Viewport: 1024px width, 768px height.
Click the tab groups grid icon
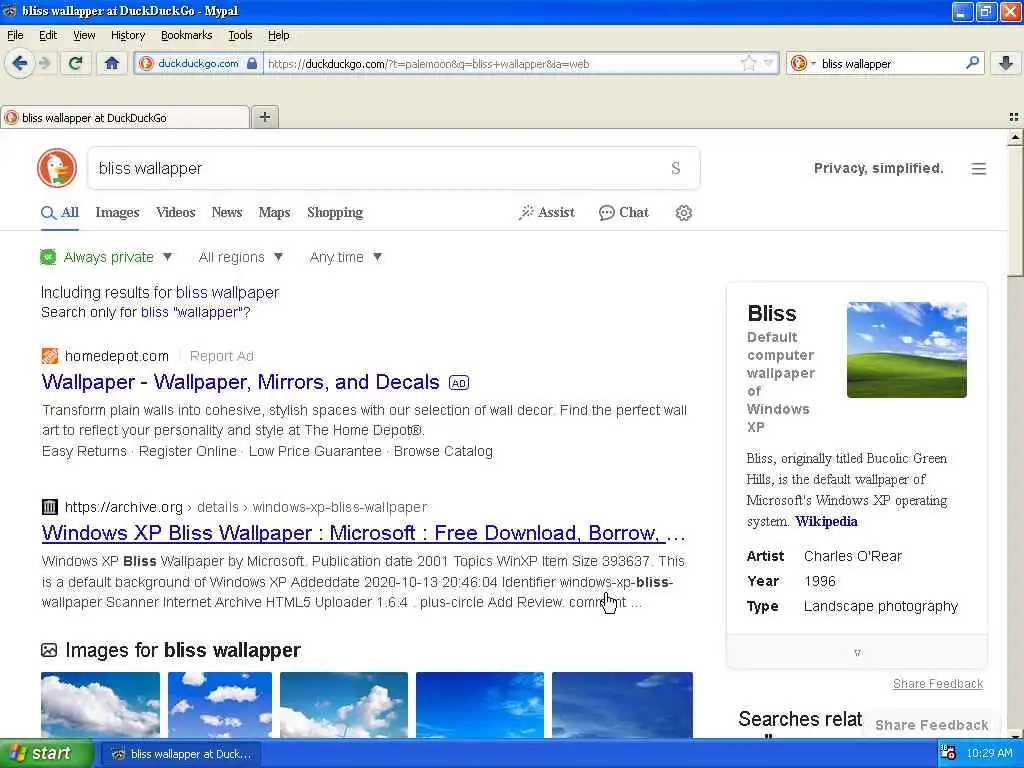coord(1014,118)
